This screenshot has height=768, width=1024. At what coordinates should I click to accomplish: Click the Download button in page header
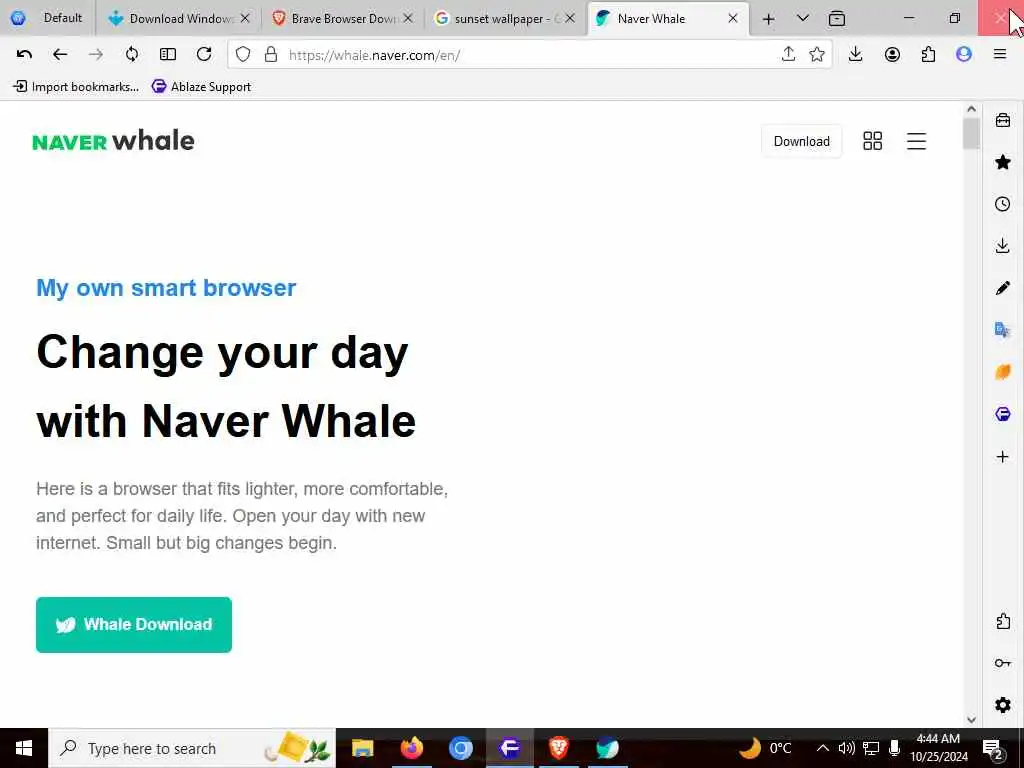pyautogui.click(x=801, y=141)
